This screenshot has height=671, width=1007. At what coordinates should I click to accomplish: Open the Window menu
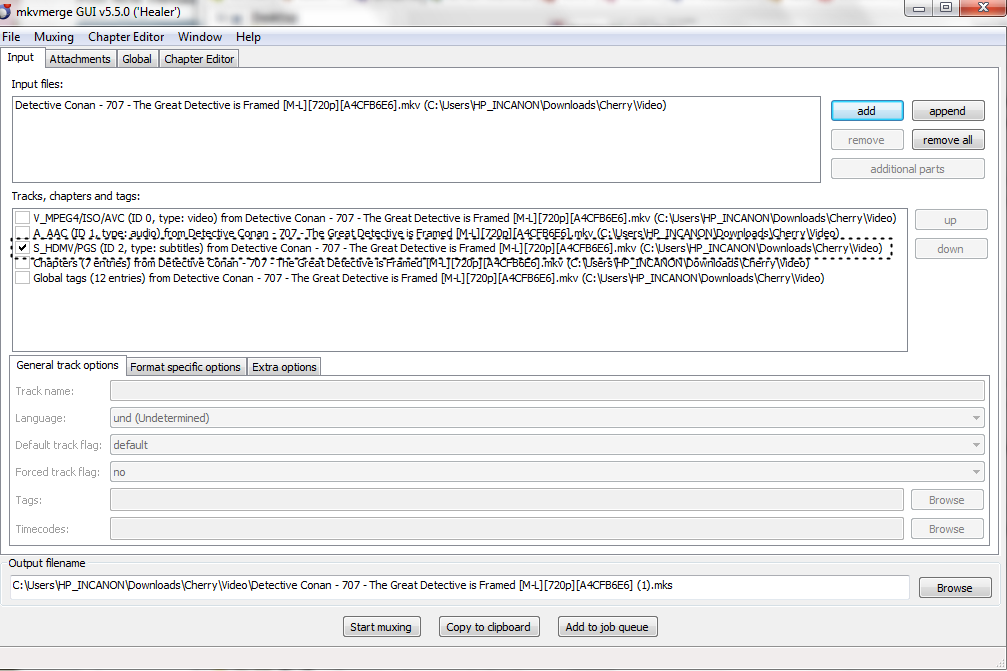pyautogui.click(x=200, y=37)
